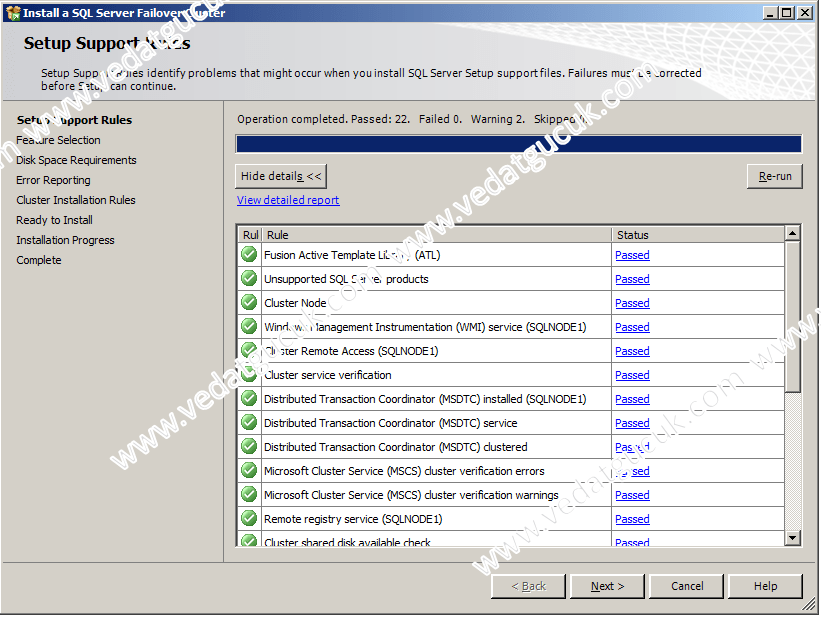Open Passed link for Cluster Remote Access

tap(632, 351)
